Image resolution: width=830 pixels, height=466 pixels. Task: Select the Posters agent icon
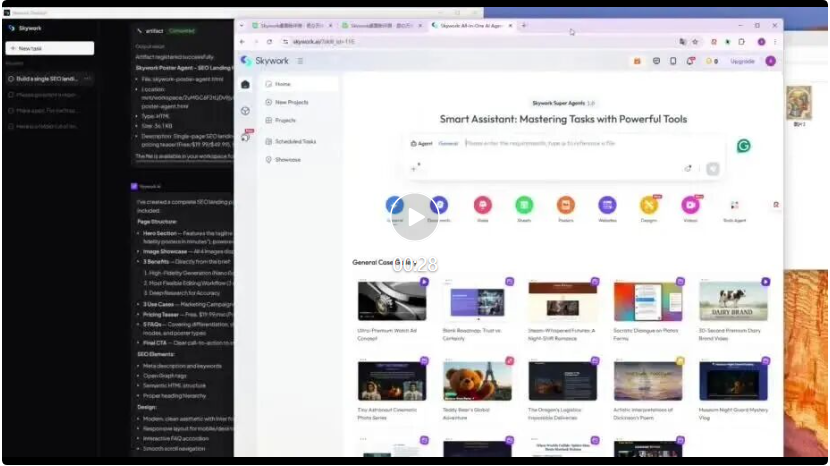pos(566,204)
